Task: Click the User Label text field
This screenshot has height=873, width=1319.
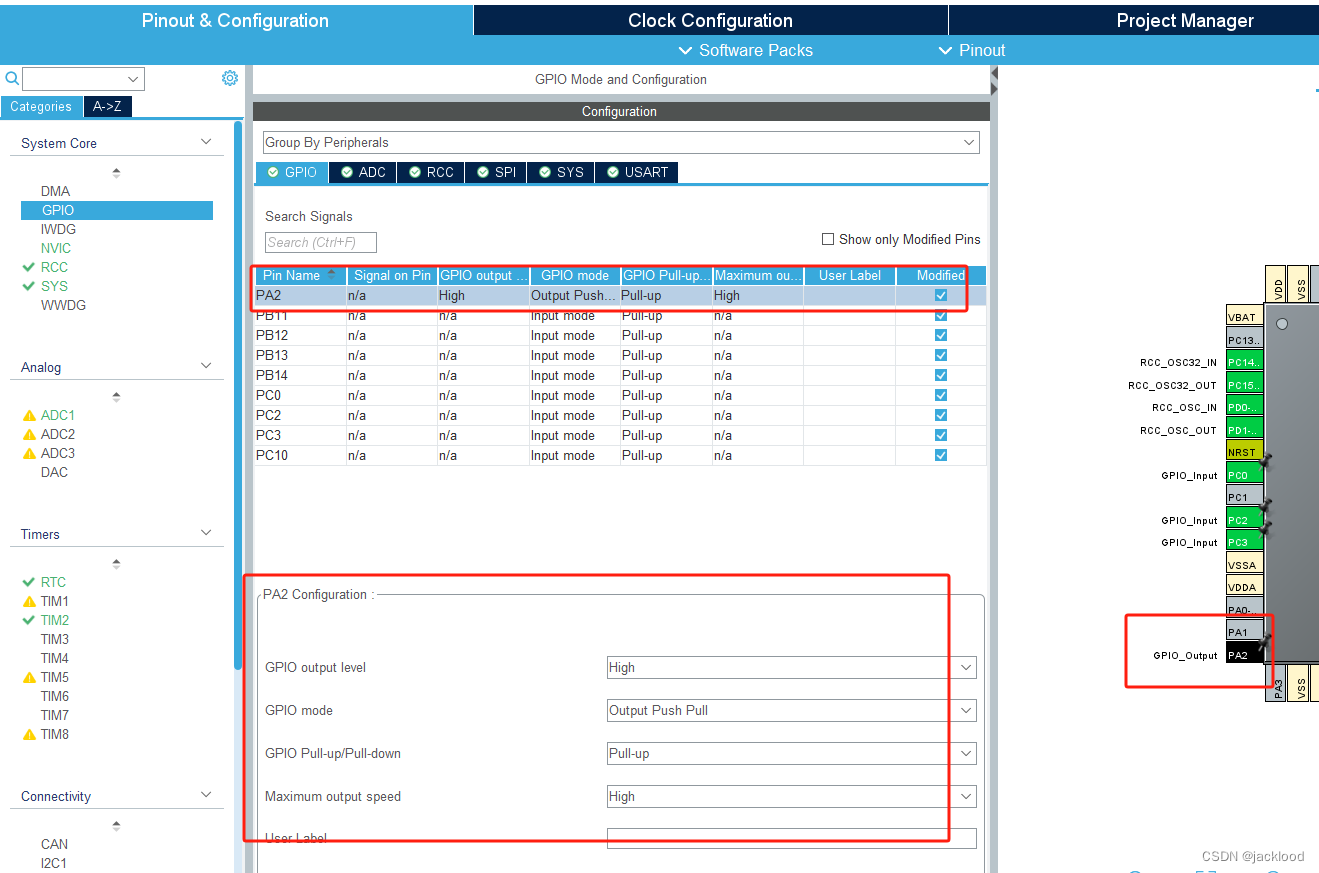Action: [791, 838]
